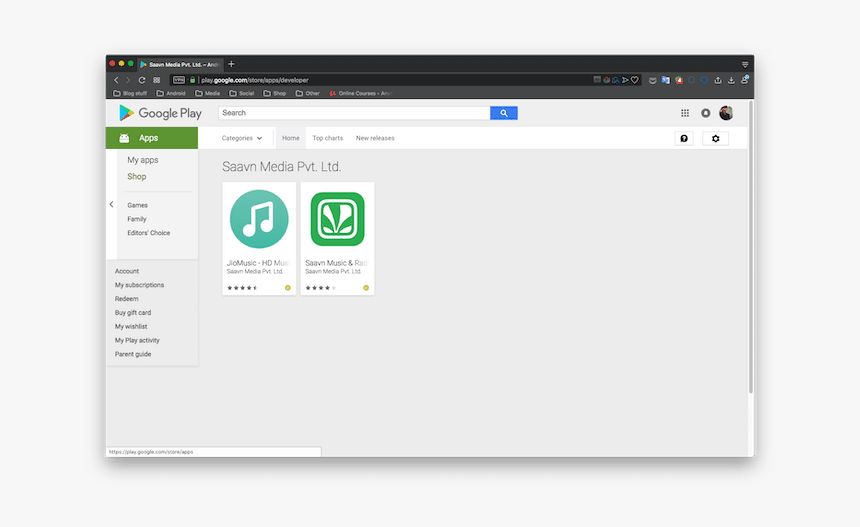The image size is (860, 527).
Task: Bookmark page with the heart icon
Action: [635, 80]
